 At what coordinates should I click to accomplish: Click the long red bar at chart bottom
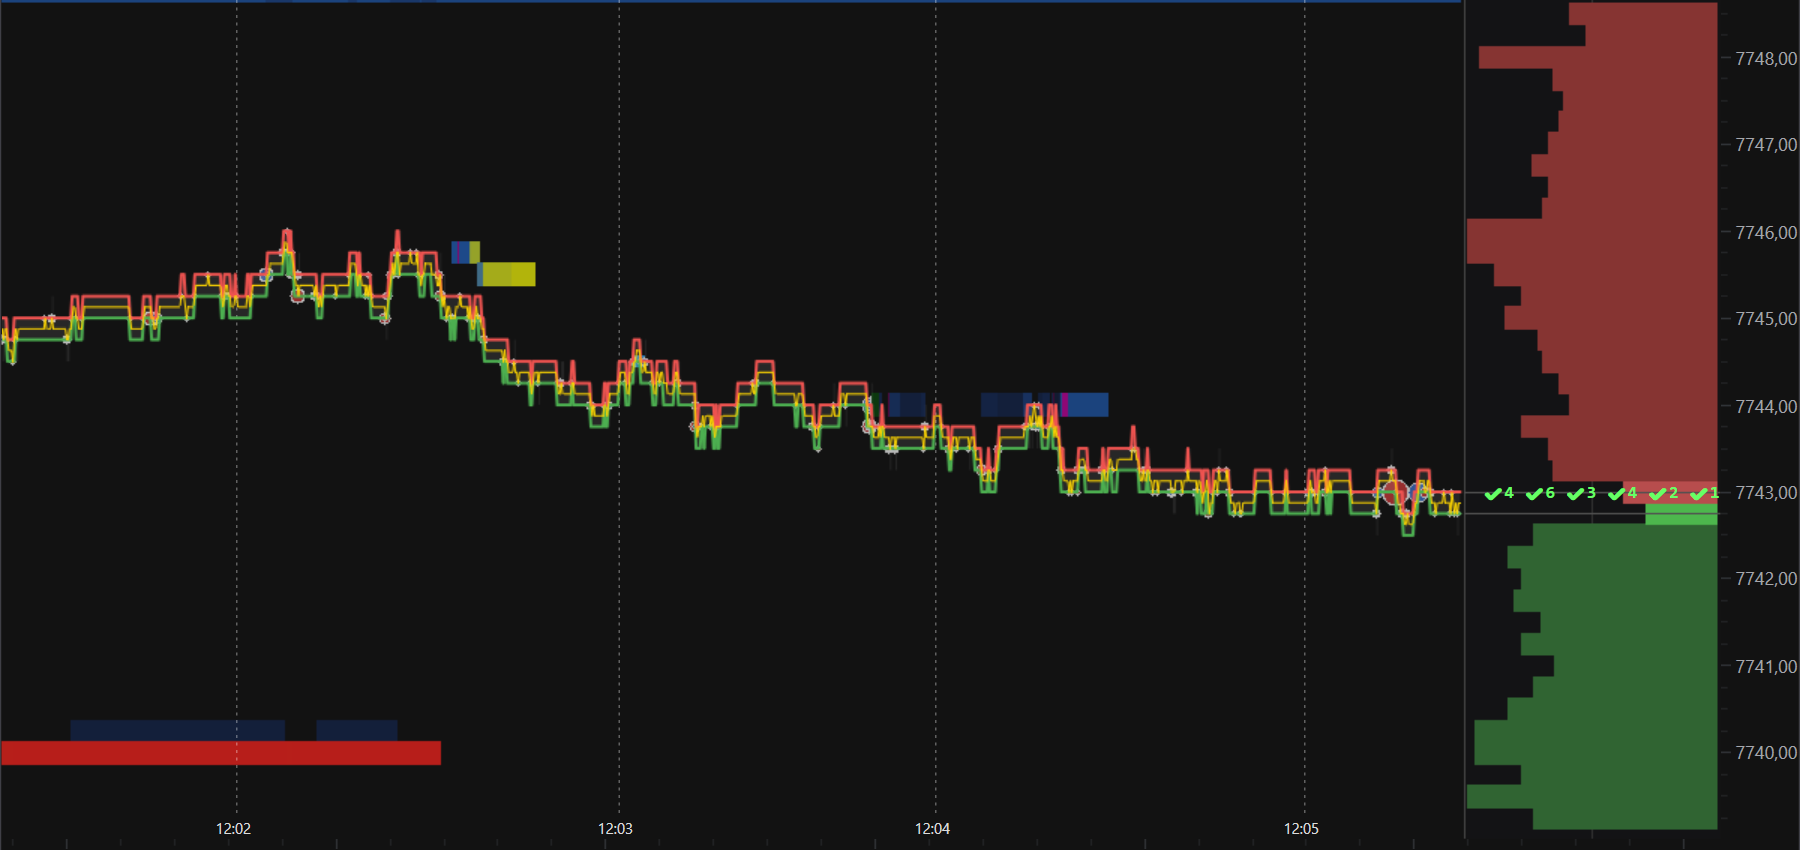click(221, 753)
